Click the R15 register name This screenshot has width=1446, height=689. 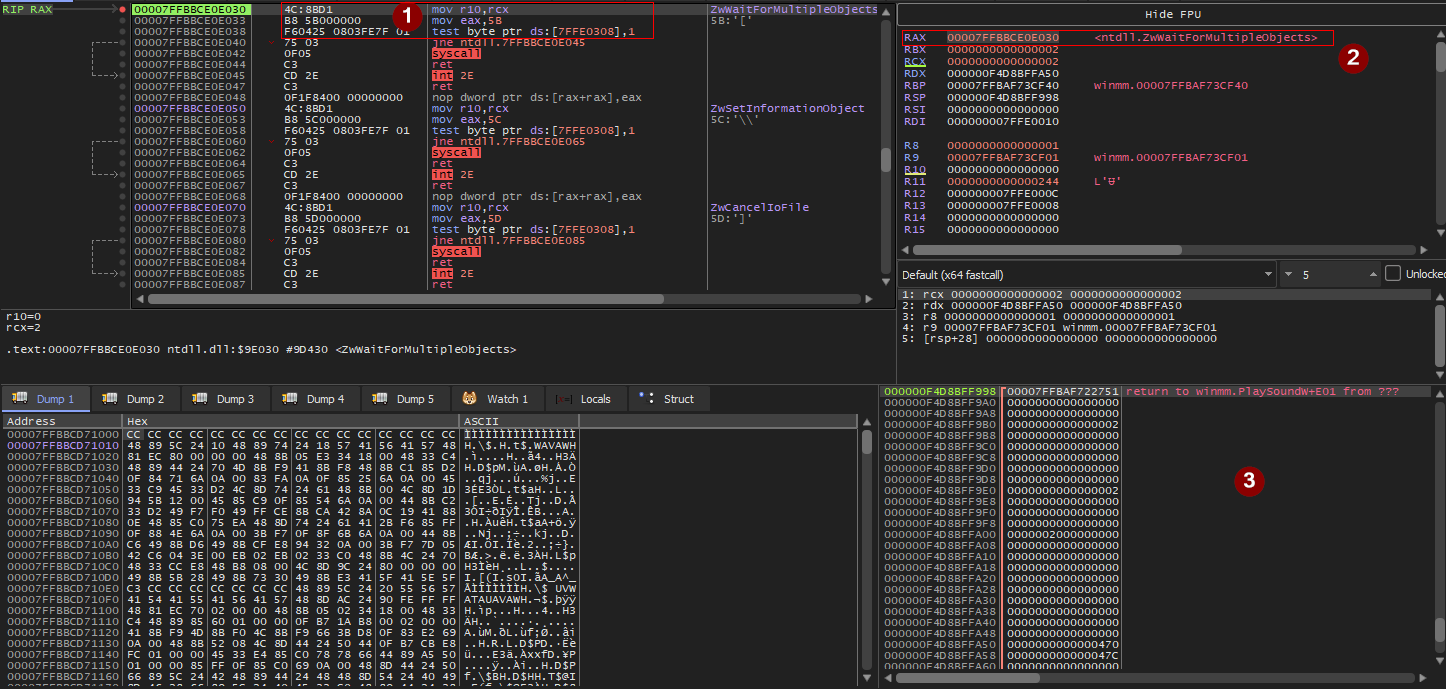coord(914,230)
